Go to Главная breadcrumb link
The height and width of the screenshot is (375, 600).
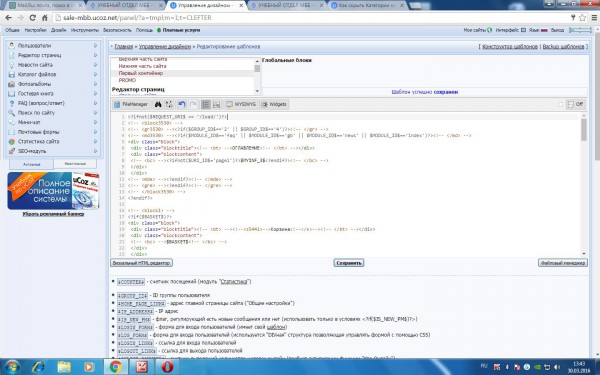[124, 46]
